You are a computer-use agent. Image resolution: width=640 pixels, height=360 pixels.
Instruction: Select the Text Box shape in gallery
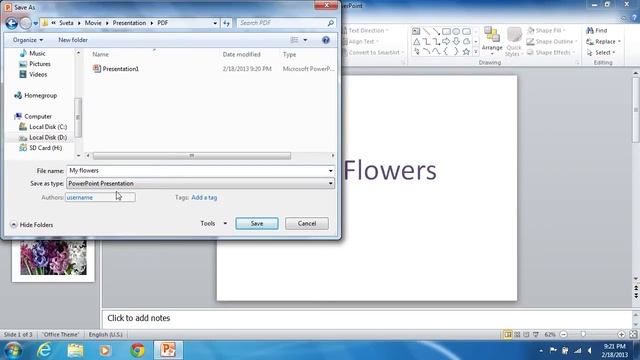tap(416, 31)
